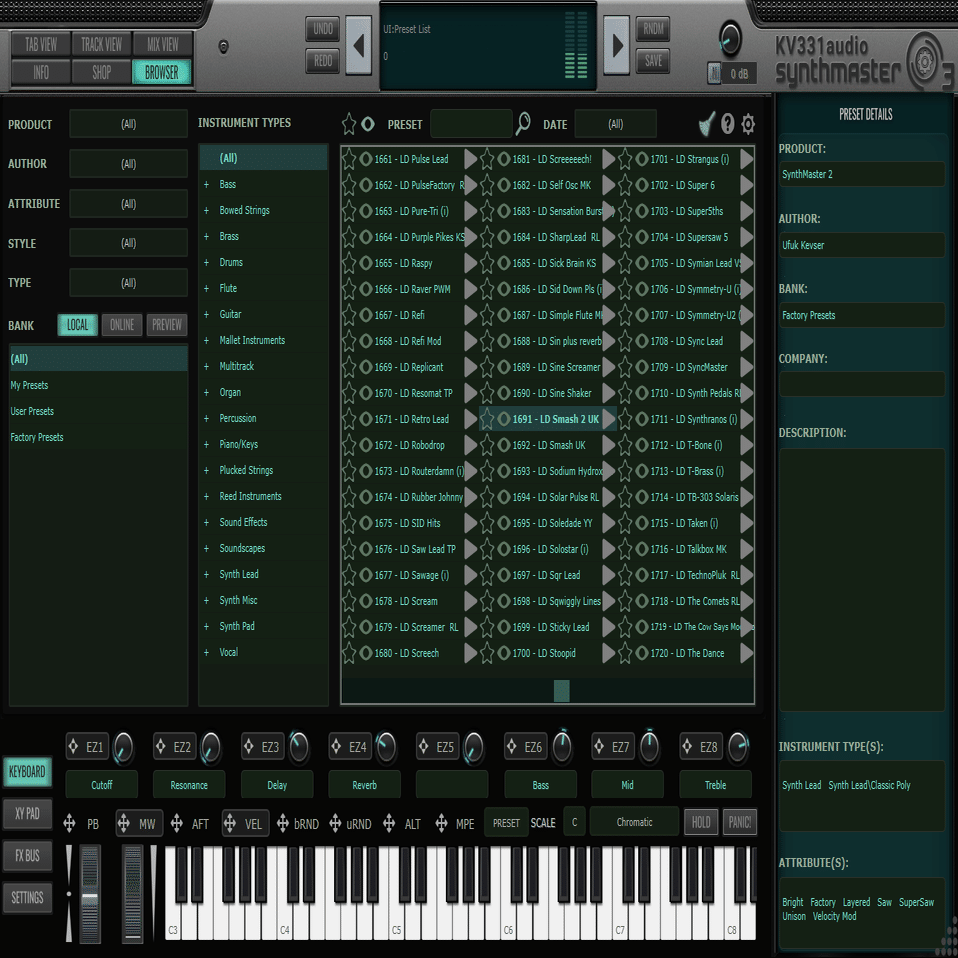Image resolution: width=958 pixels, height=958 pixels.
Task: Open the PRODUCT filter dropdown
Action: point(128,124)
